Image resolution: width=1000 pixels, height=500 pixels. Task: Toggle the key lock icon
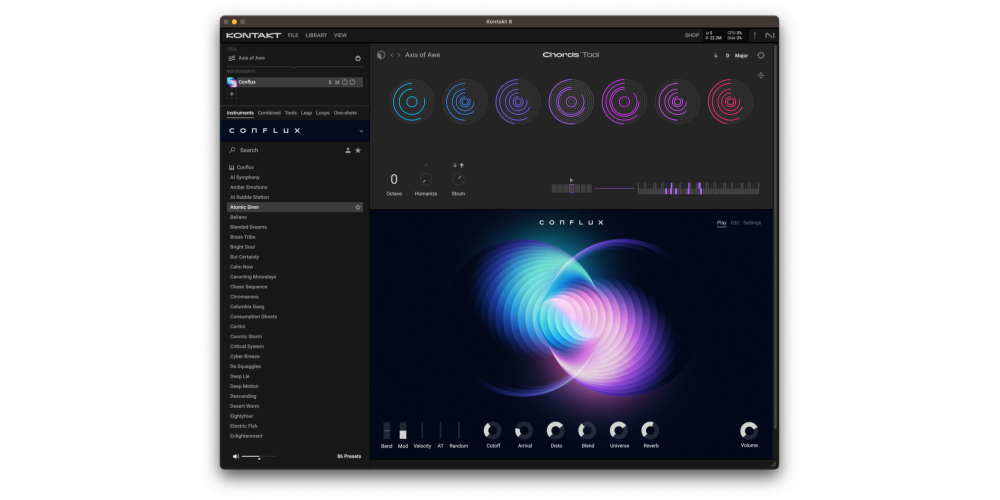point(716,55)
